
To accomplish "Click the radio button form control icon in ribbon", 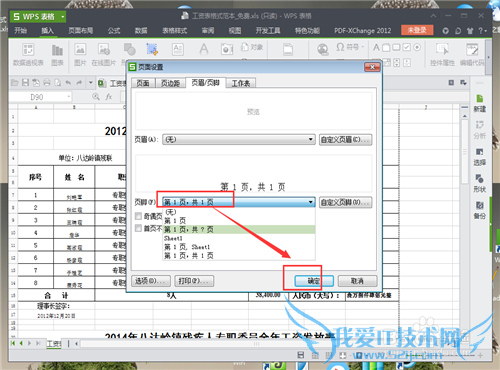I will (417, 47).
